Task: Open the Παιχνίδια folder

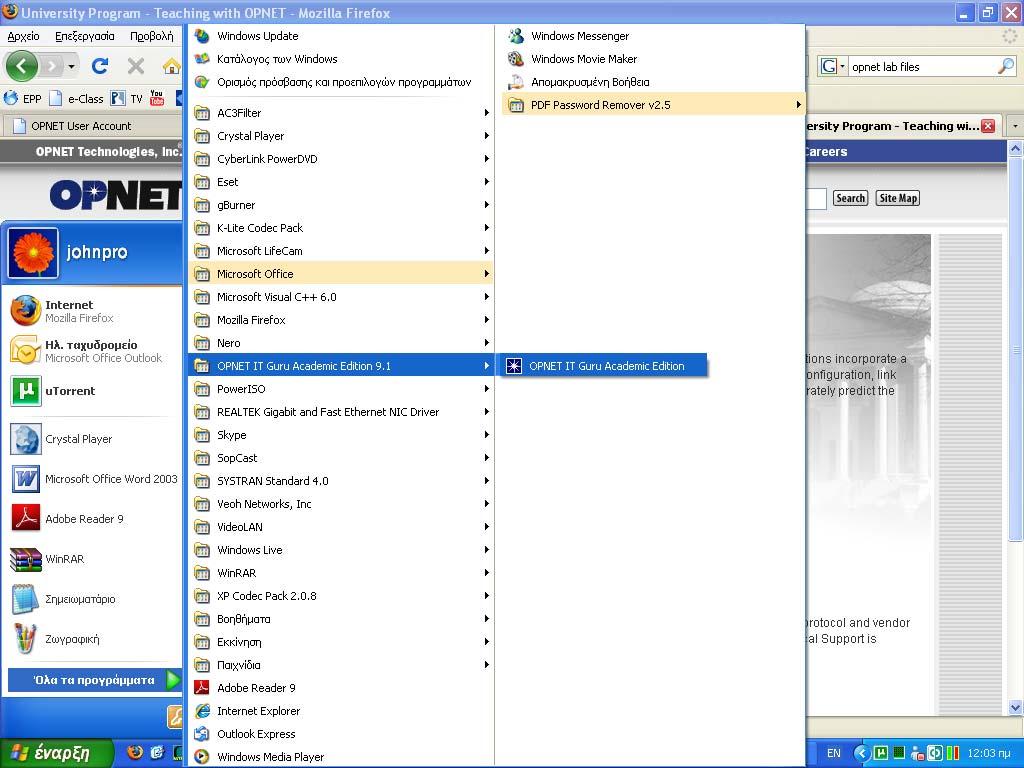Action: 341,665
